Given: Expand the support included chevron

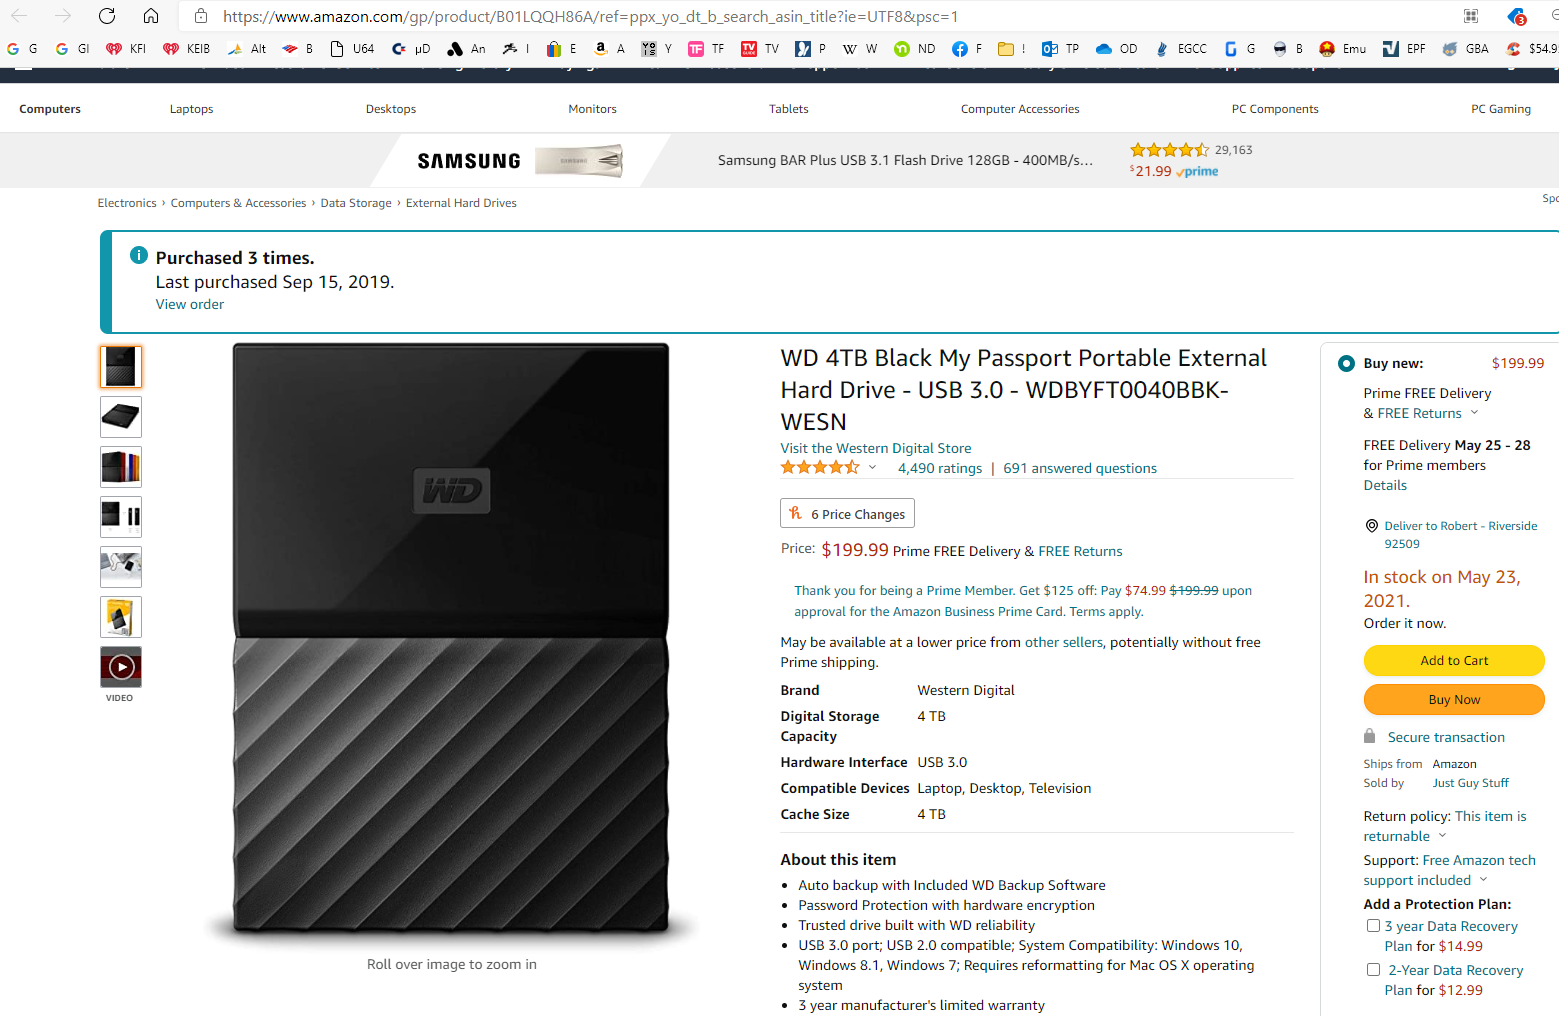Looking at the screenshot, I should click(x=1483, y=880).
